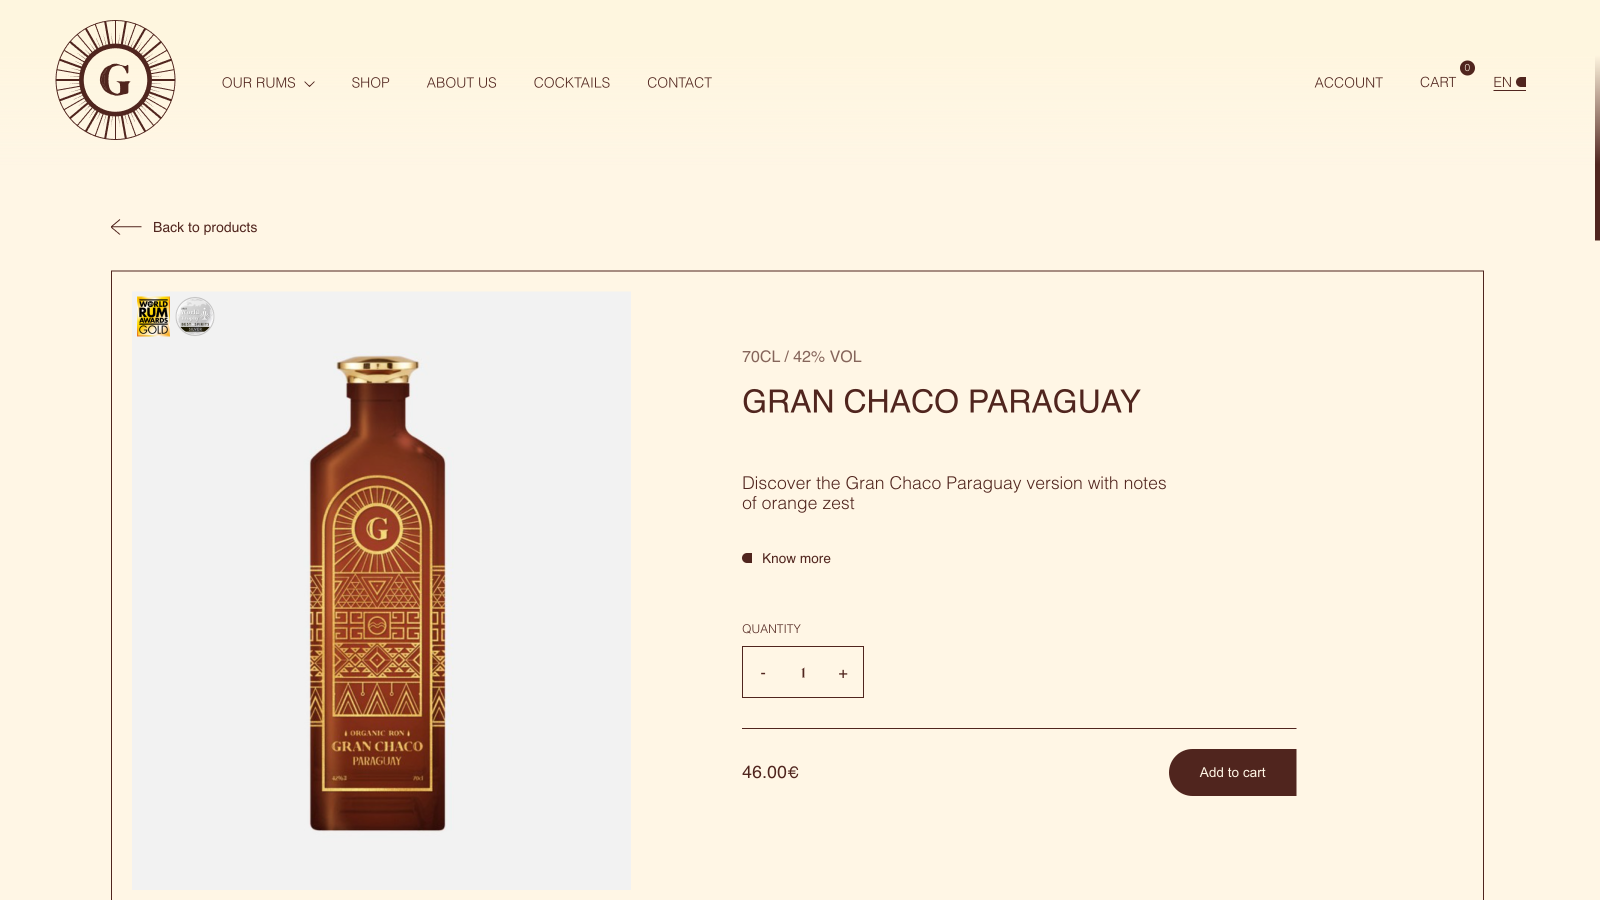Open the Shop menu item
1600x900 pixels.
(370, 83)
